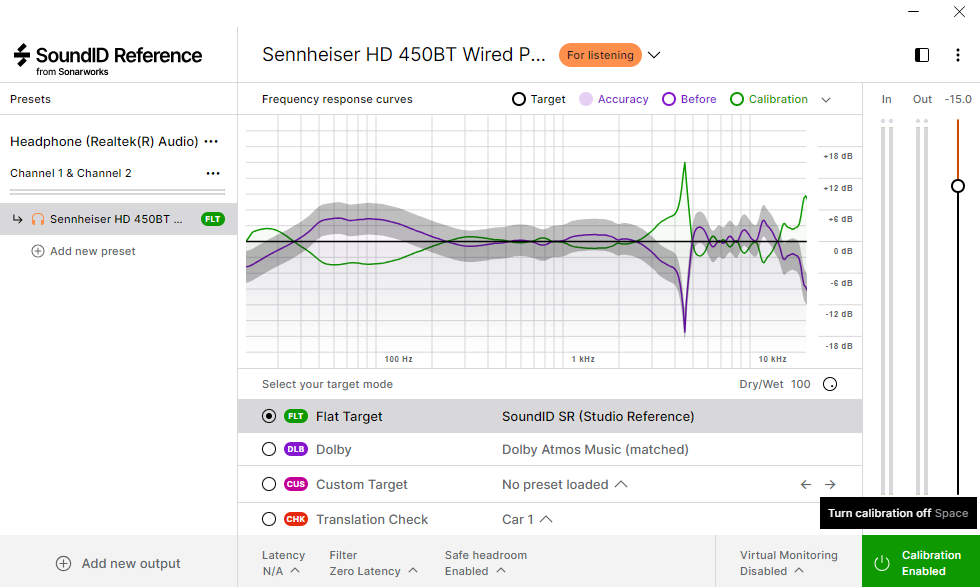Viewport: 980px width, 587px height.
Task: Click the Dry/Wet value 100
Action: [800, 384]
